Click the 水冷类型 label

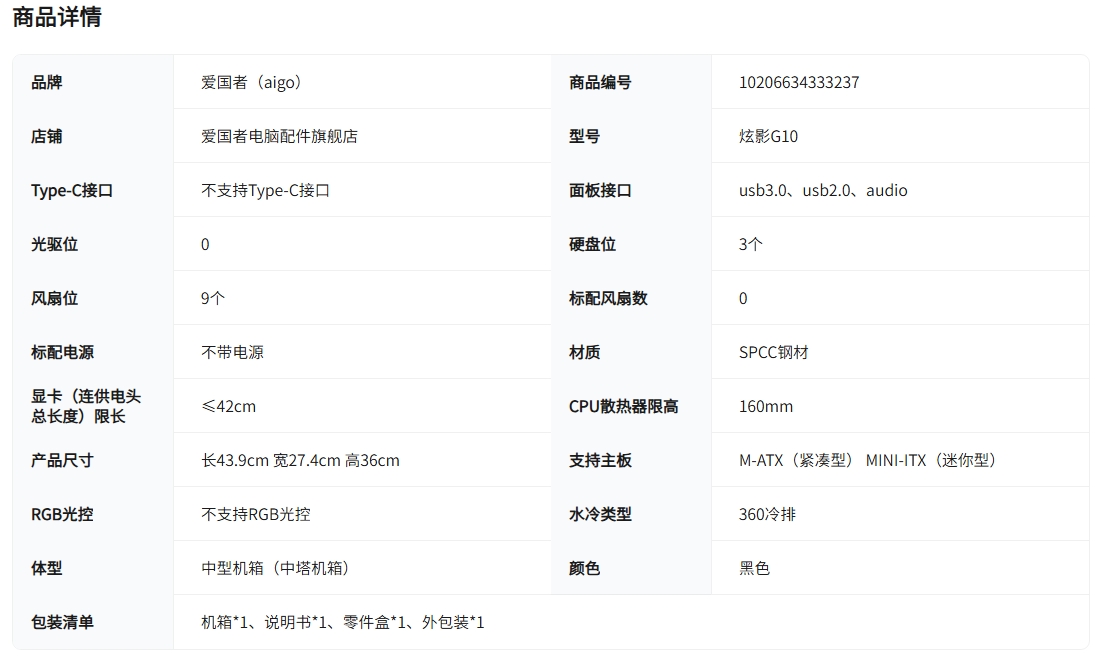(600, 514)
